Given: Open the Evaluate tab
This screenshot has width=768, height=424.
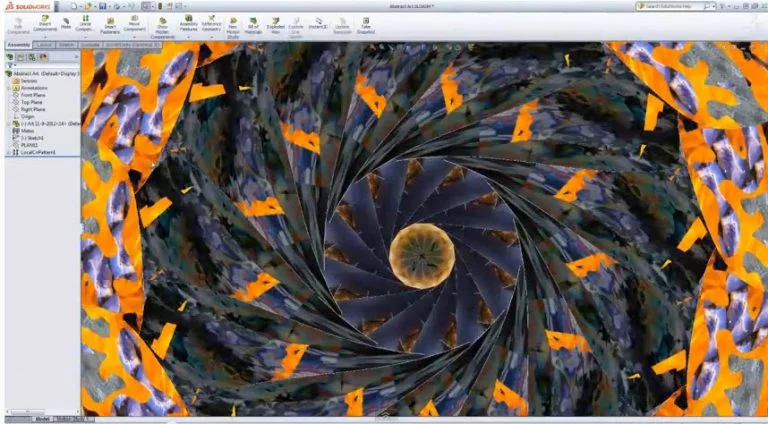Looking at the screenshot, I should click(90, 45).
